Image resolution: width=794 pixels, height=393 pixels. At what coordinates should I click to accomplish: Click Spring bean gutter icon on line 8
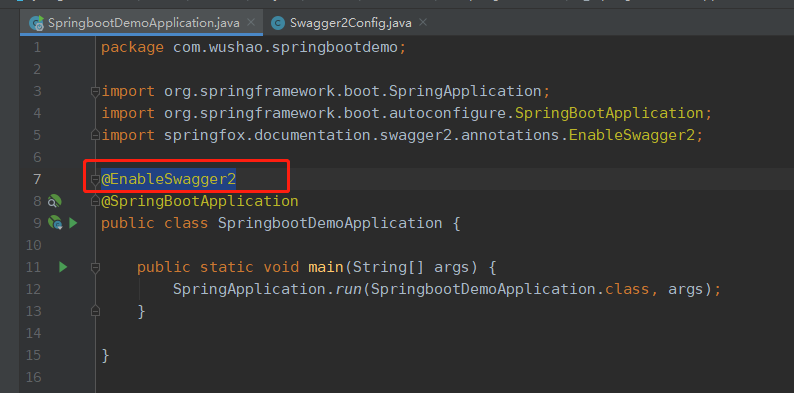54,202
